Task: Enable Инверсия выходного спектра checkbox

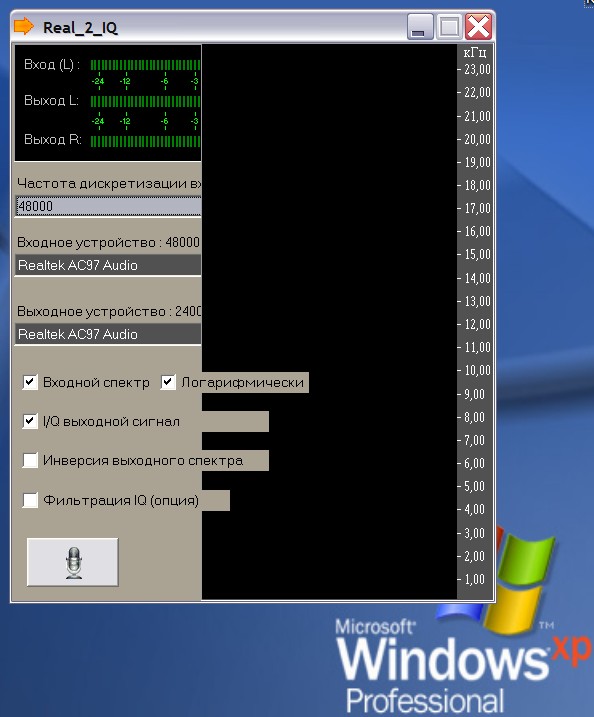Action: [30, 460]
